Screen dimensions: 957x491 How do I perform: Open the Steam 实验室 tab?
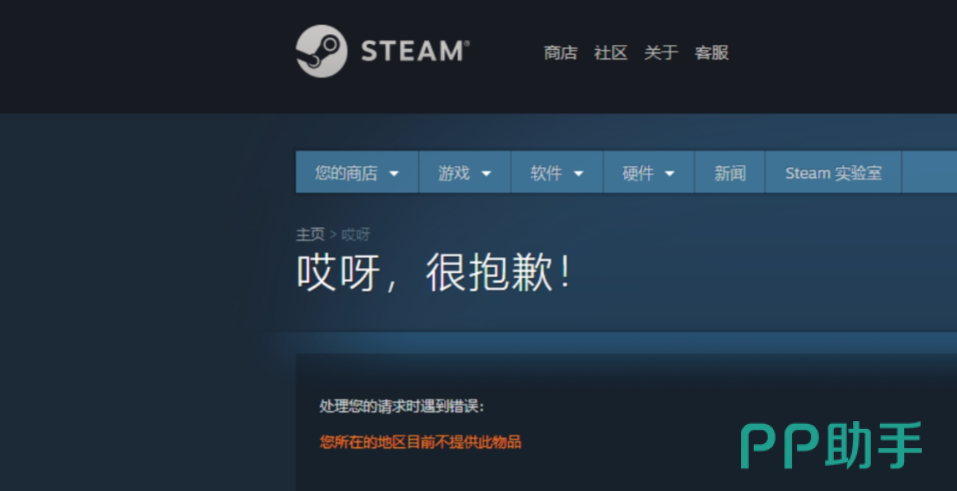pyautogui.click(x=833, y=173)
